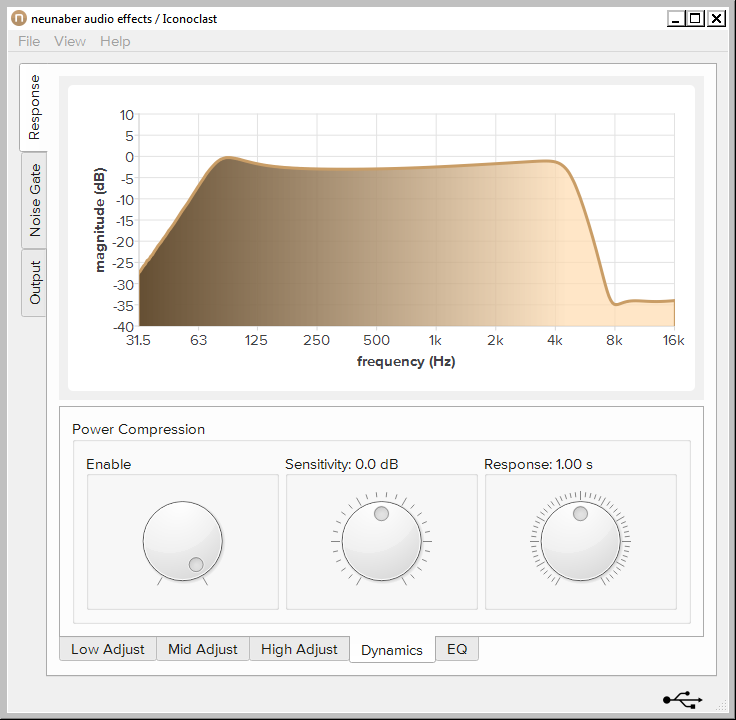Select the Mid Adjust tab
The image size is (736, 720).
[x=203, y=649]
